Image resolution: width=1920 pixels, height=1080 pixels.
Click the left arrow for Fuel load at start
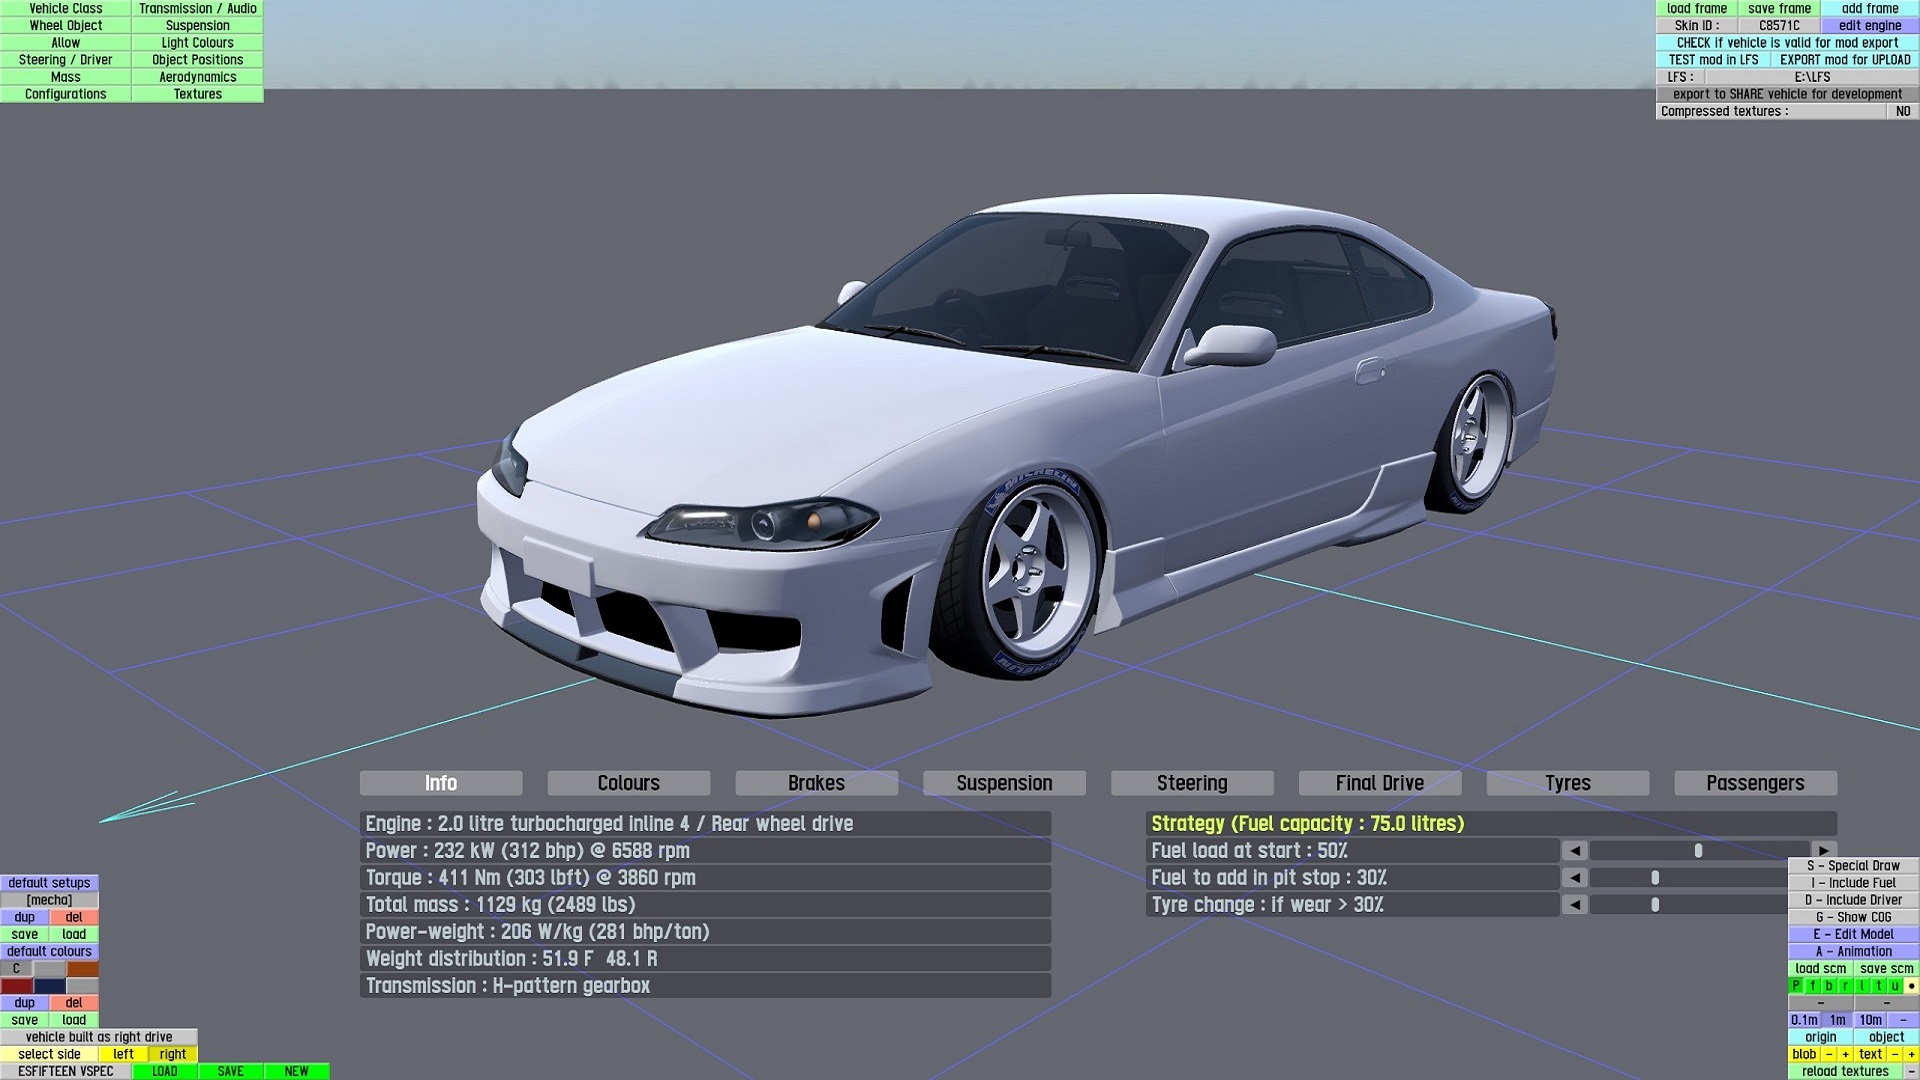(x=1574, y=851)
